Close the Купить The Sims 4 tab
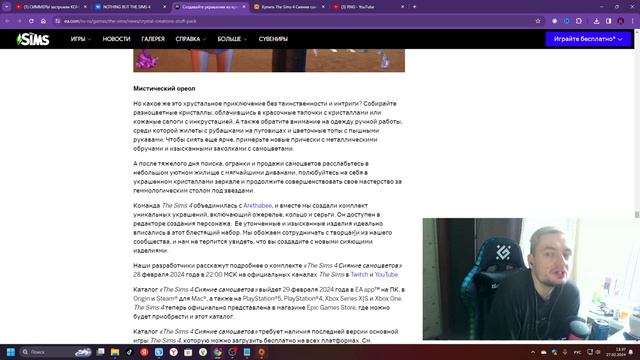The width and height of the screenshot is (640, 360). (x=323, y=7)
